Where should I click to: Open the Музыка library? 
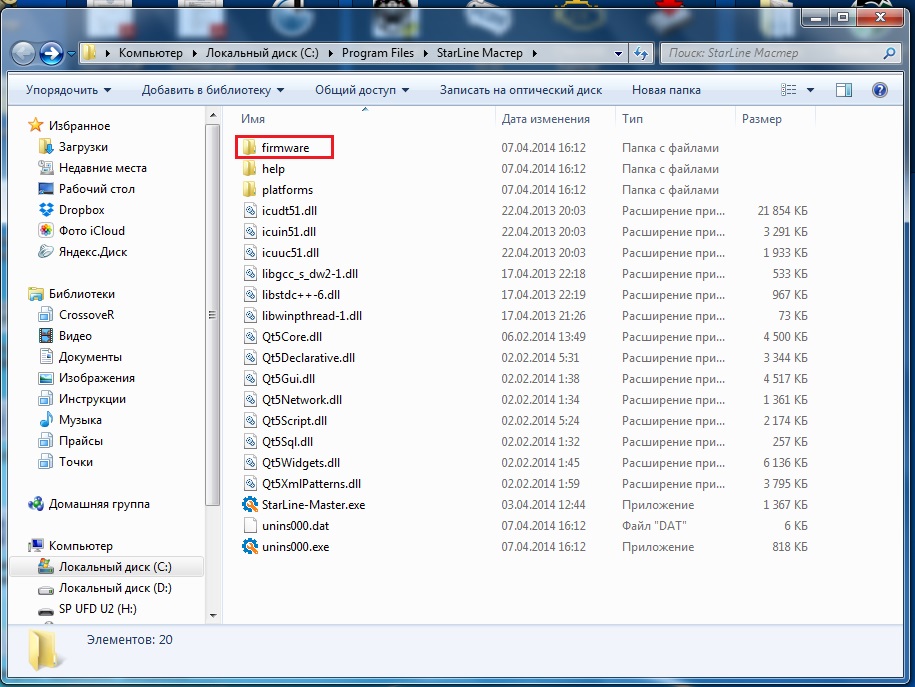pos(80,420)
